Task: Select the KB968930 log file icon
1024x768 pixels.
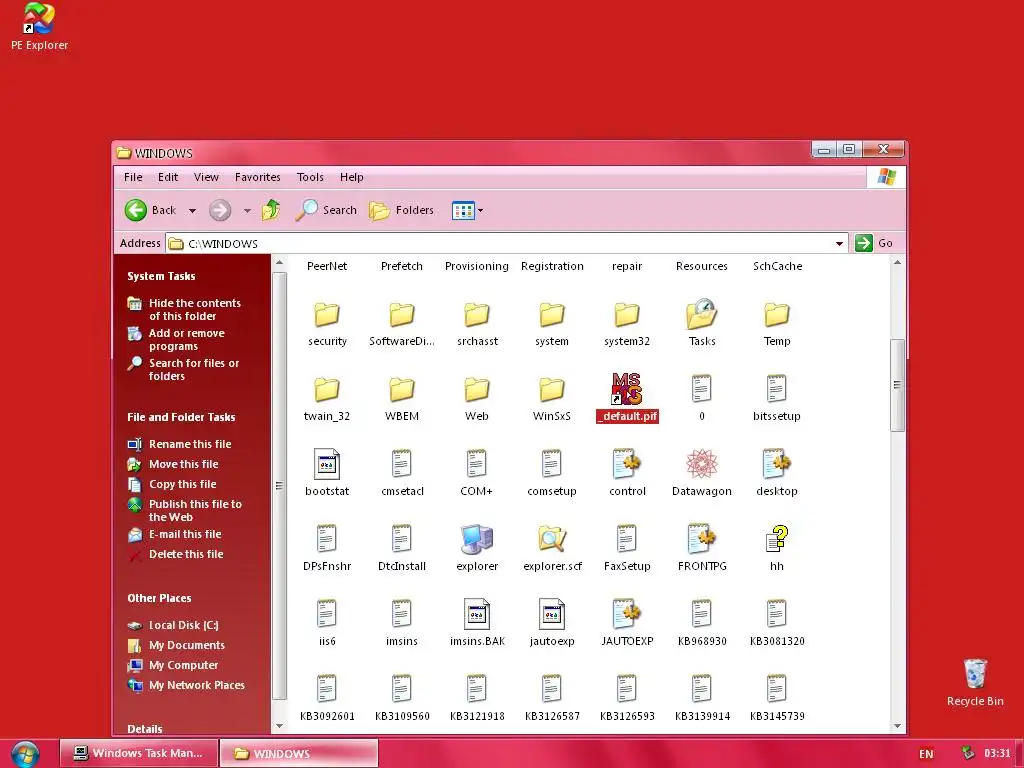Action: pyautogui.click(x=702, y=614)
